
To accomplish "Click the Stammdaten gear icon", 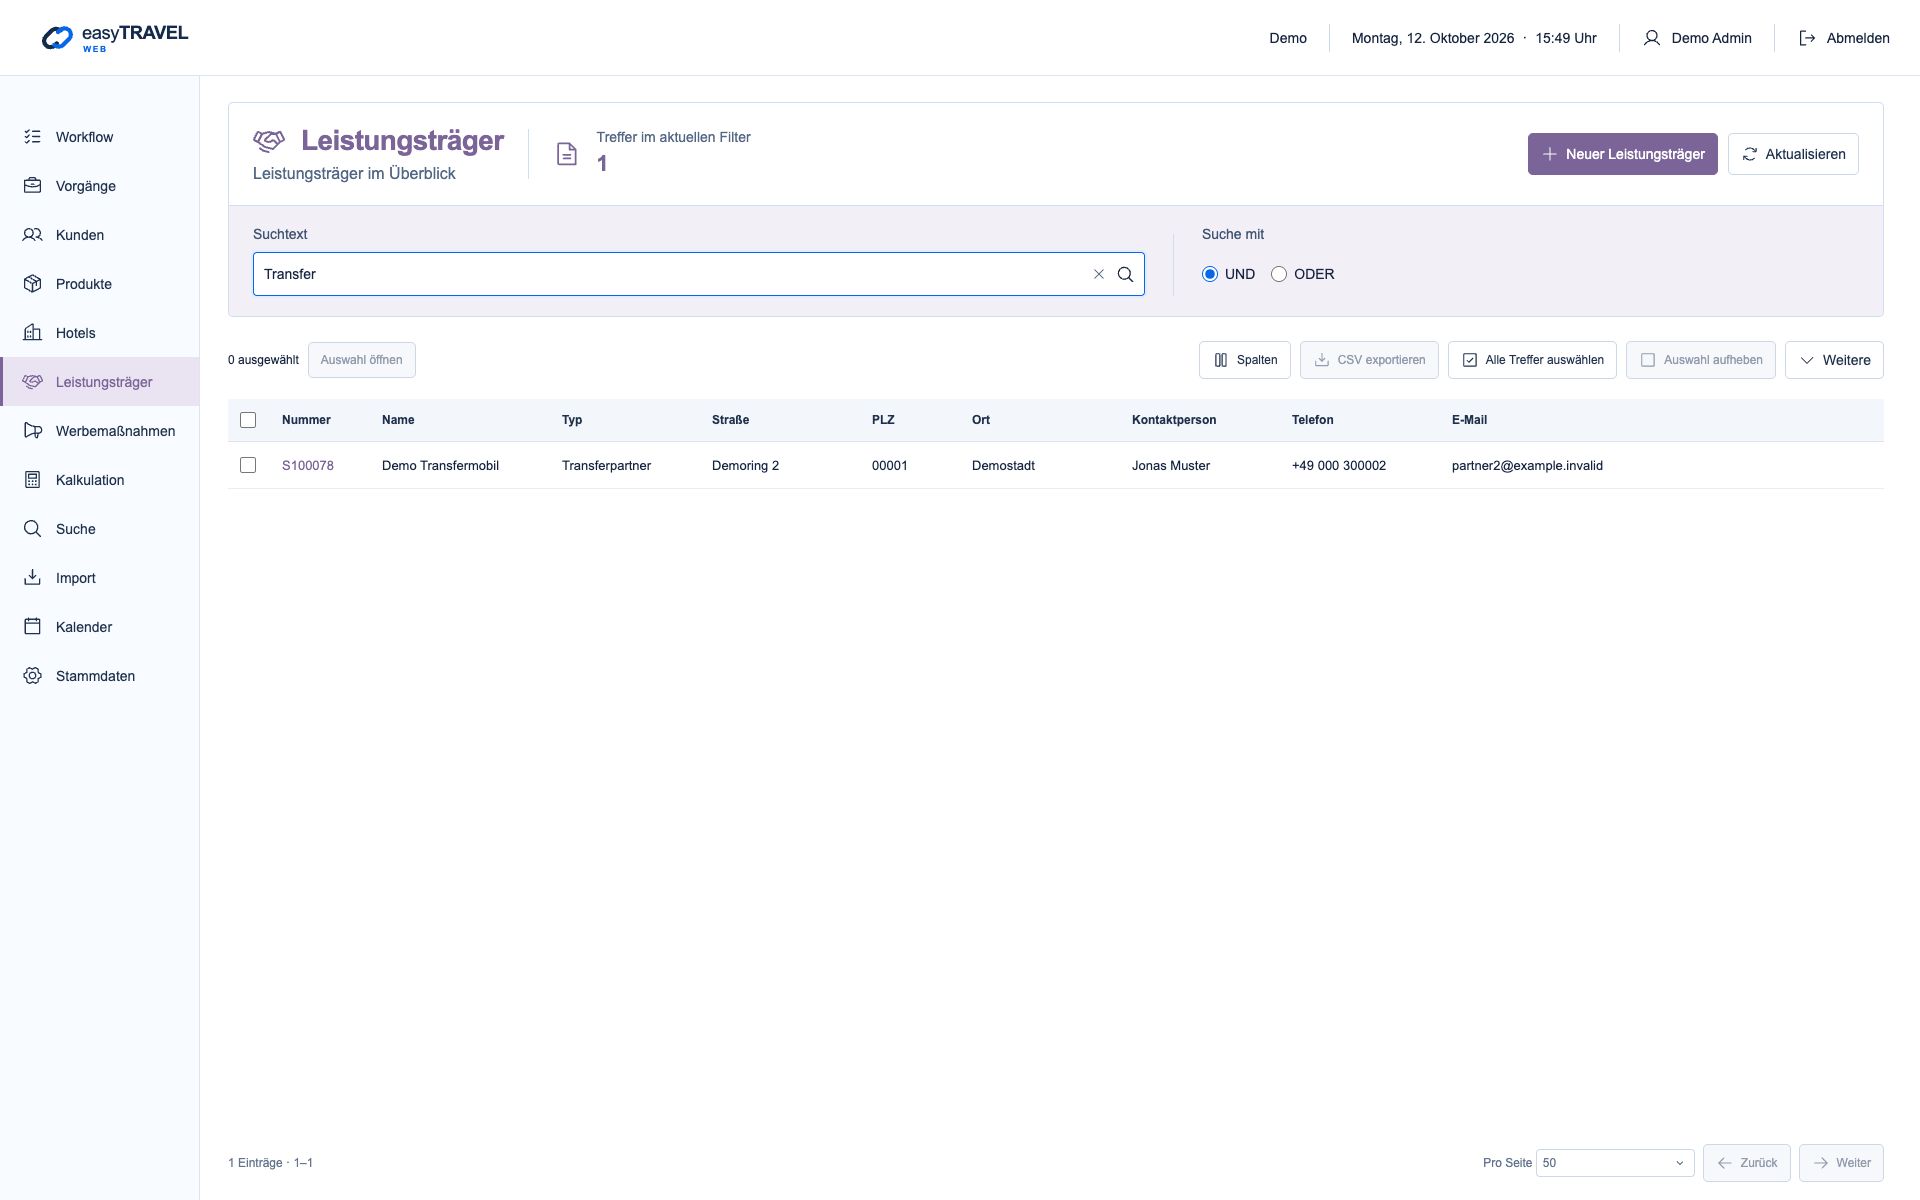I will coord(33,676).
